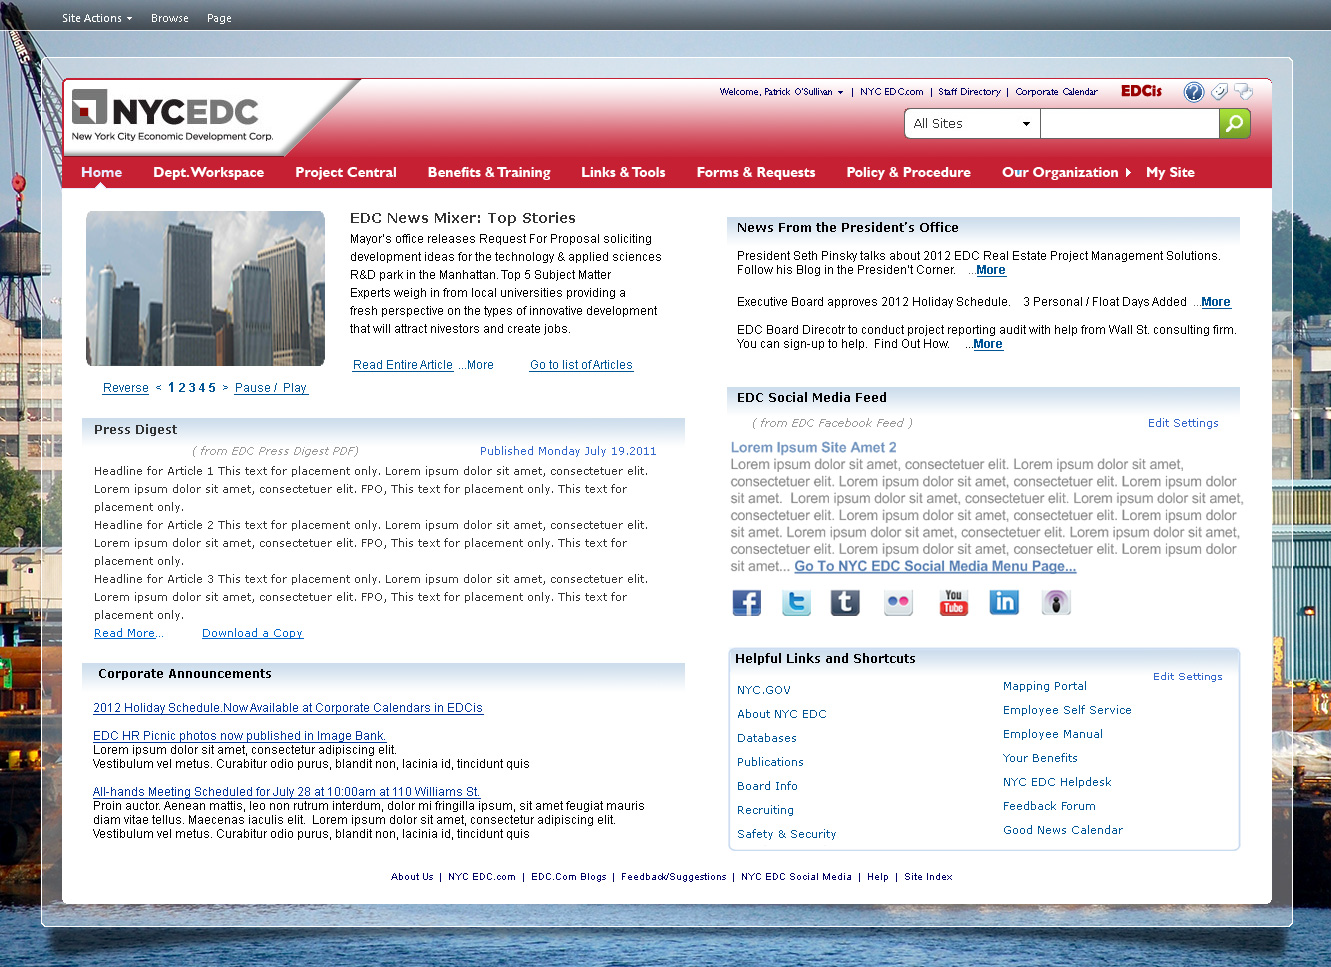Viewport: 1331px width, 967px height.
Task: Click the tags and notes icon
Action: pos(1219,92)
